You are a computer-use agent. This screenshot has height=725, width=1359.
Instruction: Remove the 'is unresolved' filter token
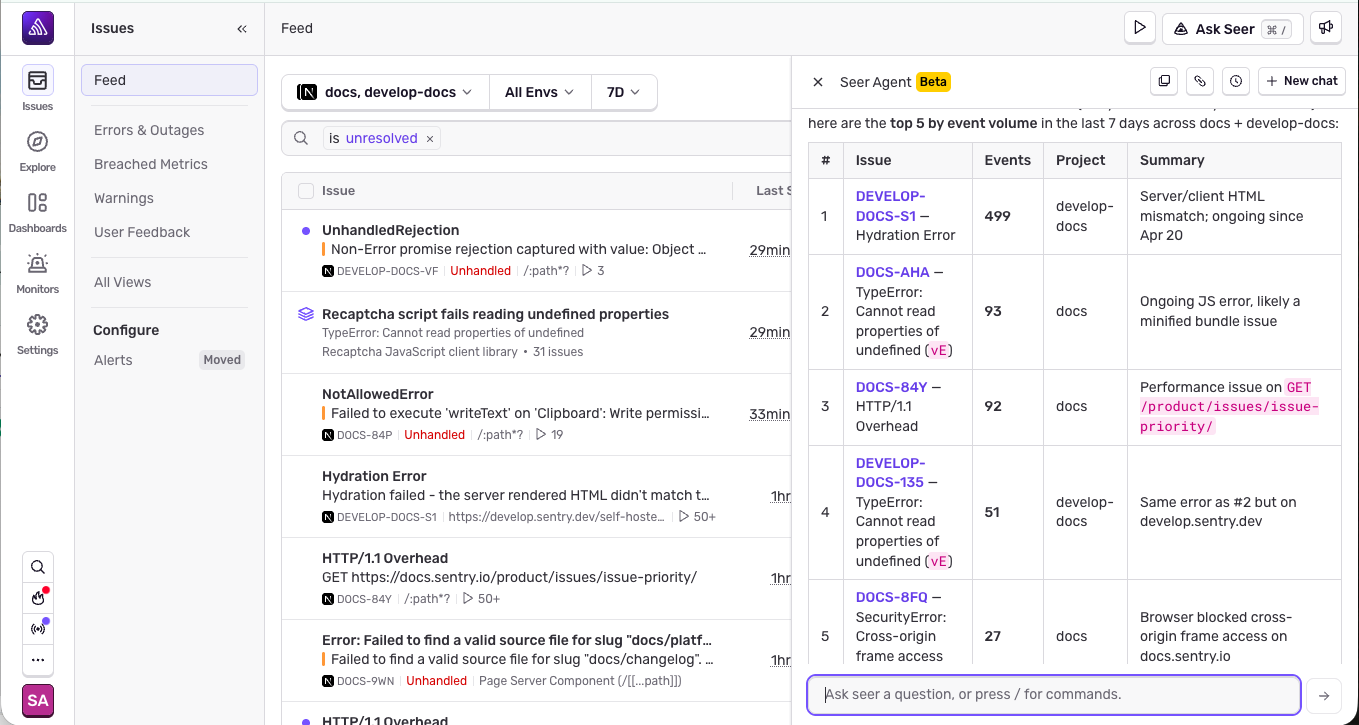tap(430, 139)
